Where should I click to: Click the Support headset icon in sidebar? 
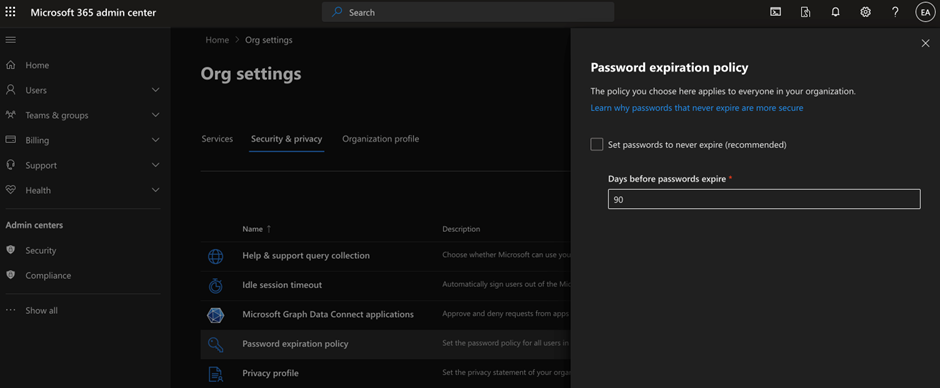[x=10, y=165]
